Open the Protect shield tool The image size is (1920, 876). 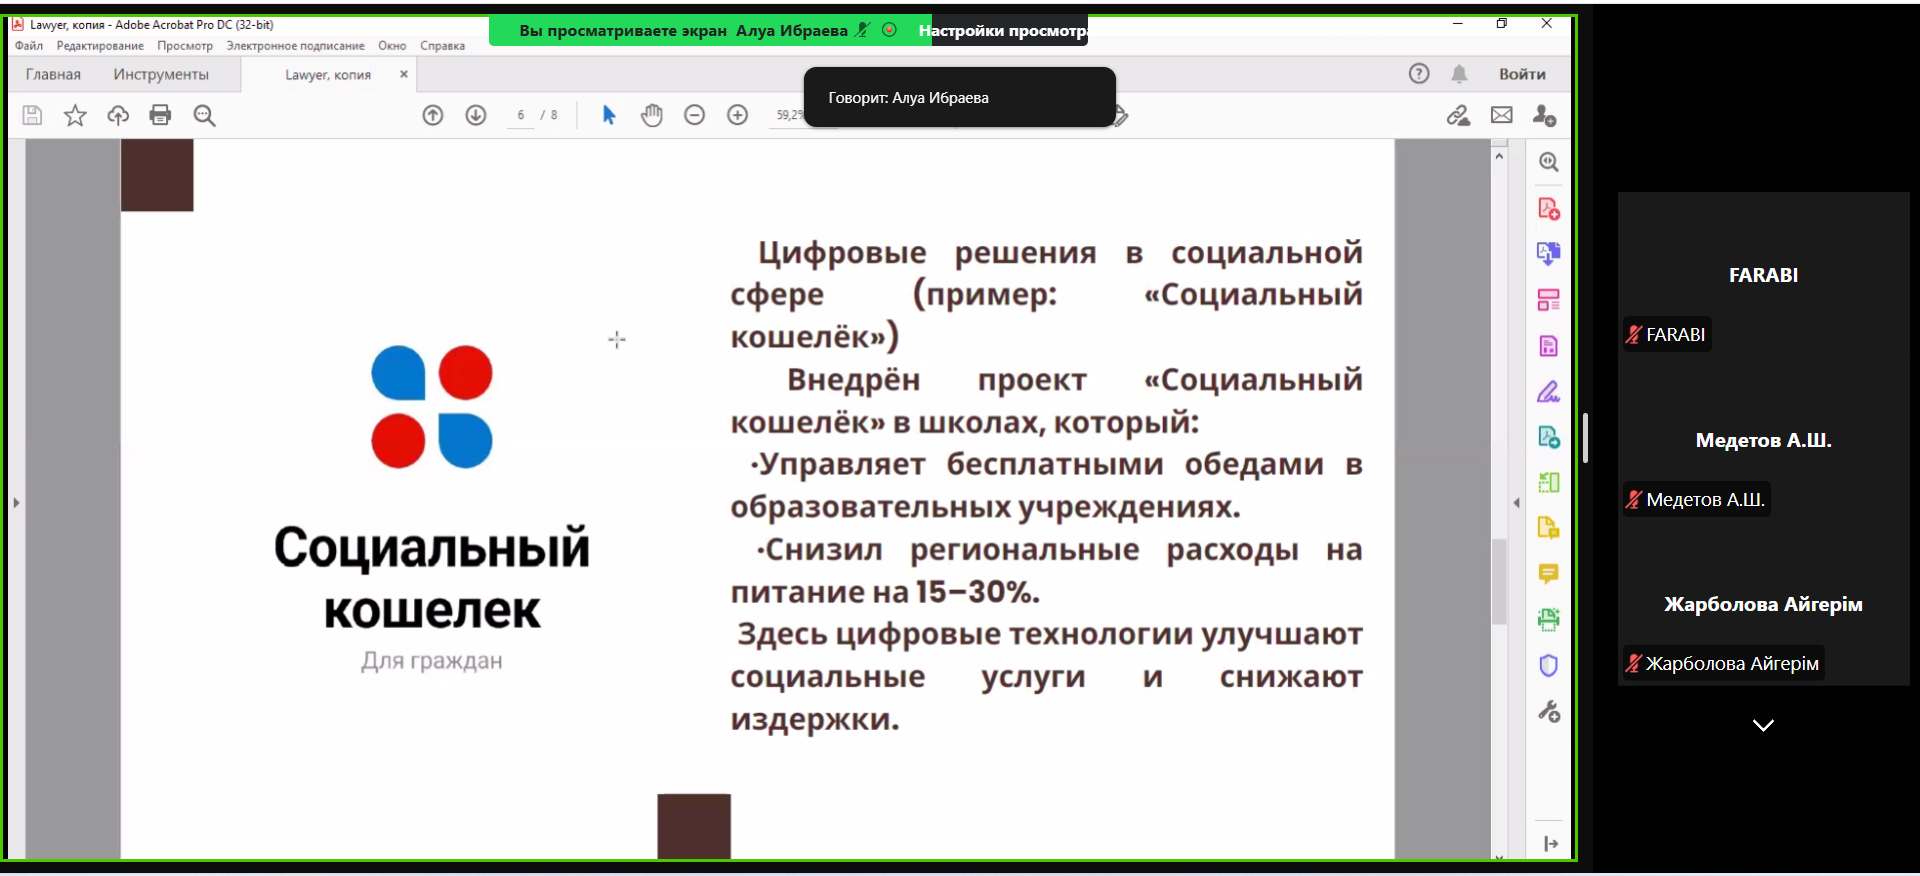(1548, 665)
